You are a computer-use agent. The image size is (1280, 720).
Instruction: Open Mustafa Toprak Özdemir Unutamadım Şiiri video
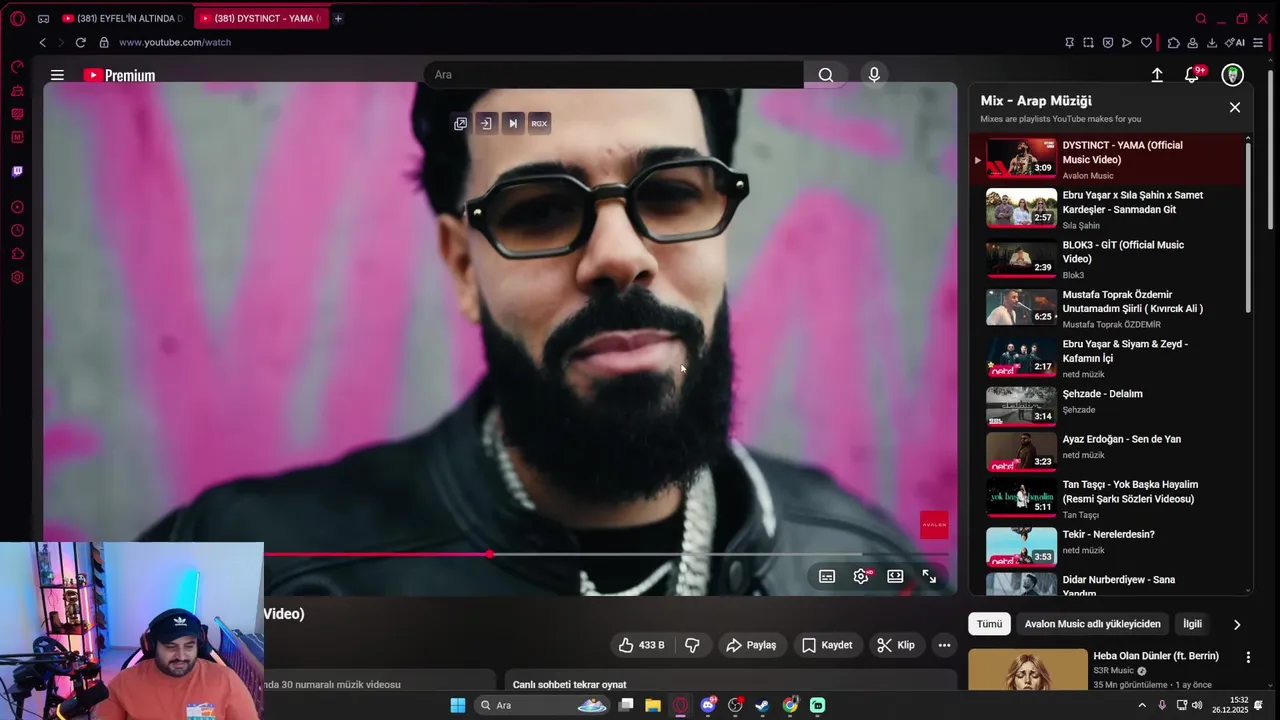[x=1108, y=309]
